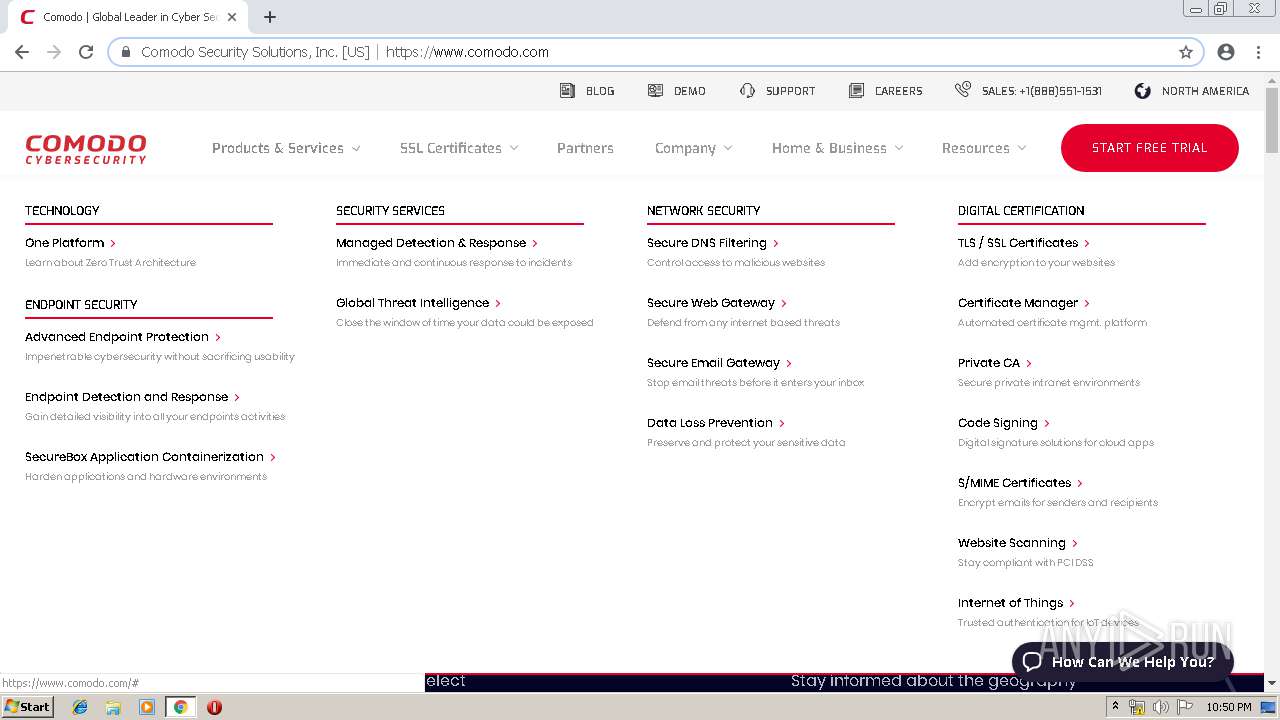Viewport: 1280px width, 720px height.
Task: Open a new browser tab
Action: 270,17
